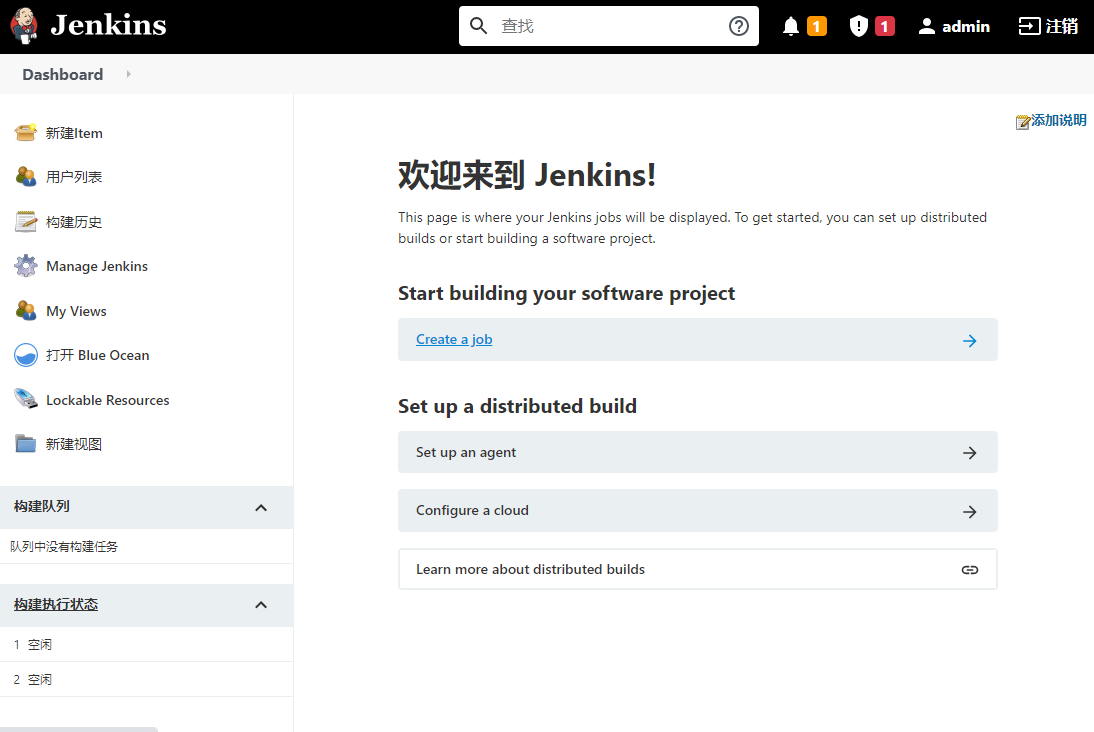Log out via the 注销 link

point(1061,27)
